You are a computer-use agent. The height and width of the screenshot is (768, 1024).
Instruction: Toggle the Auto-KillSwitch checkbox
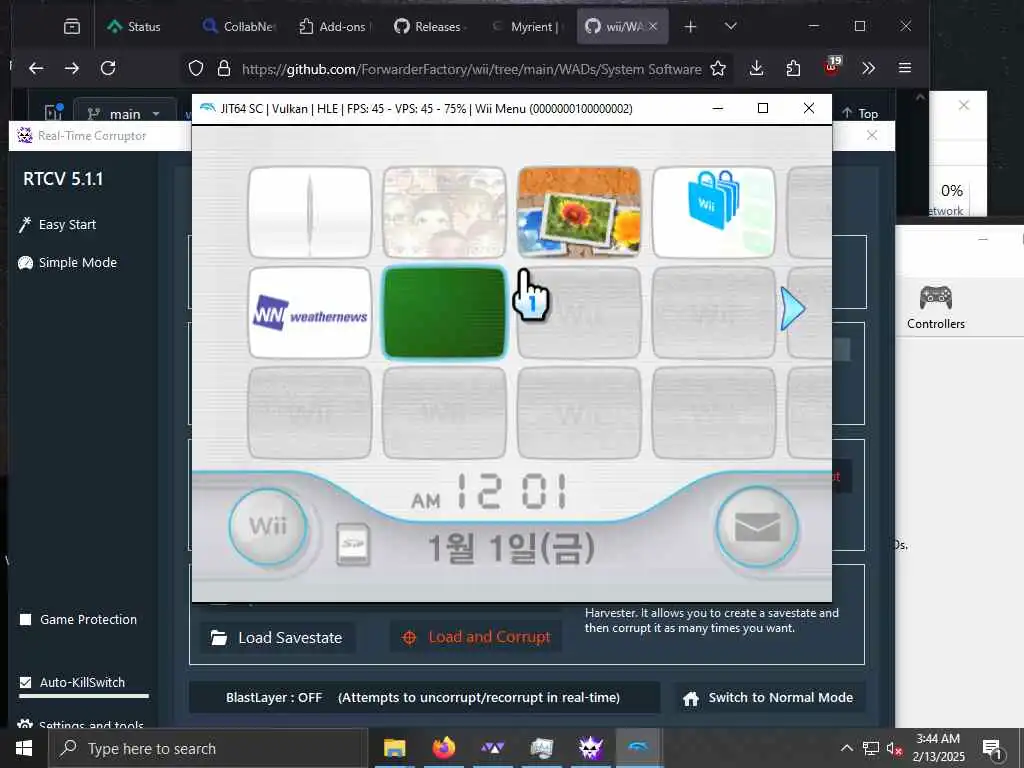(25, 682)
